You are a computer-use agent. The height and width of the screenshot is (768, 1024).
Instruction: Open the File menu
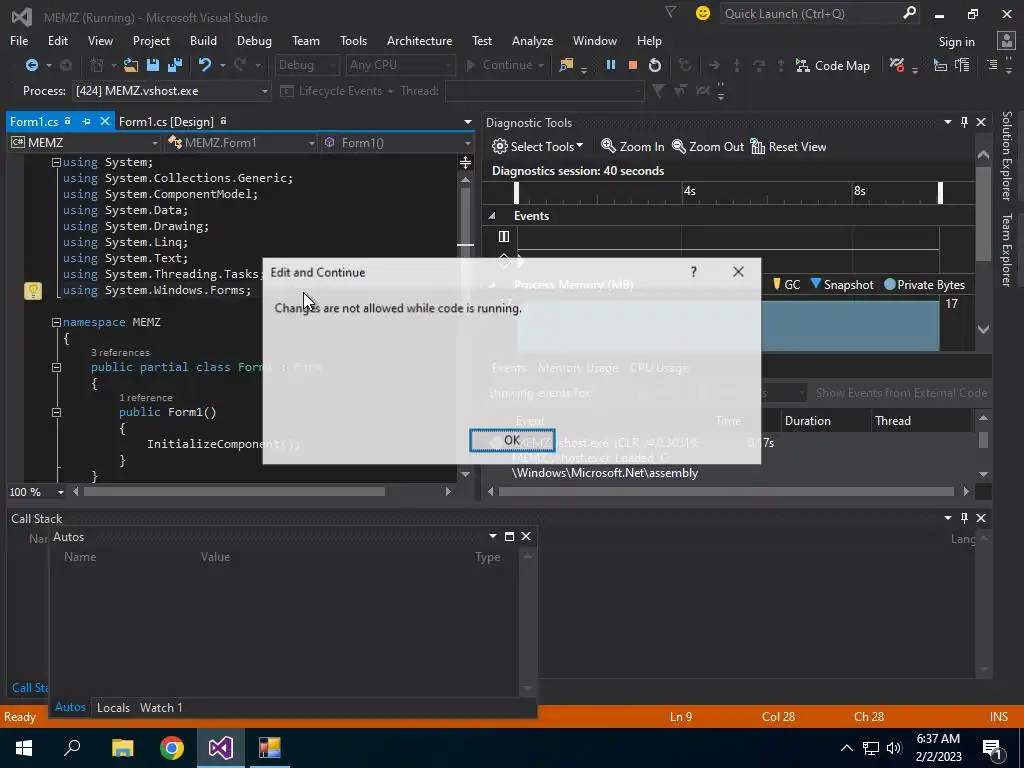click(x=19, y=40)
